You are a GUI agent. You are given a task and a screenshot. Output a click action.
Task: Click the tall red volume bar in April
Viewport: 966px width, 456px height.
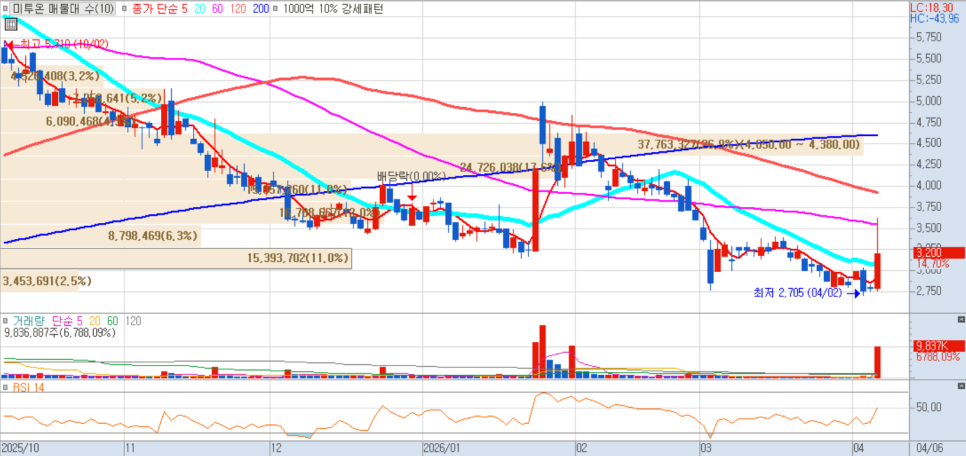pos(877,362)
